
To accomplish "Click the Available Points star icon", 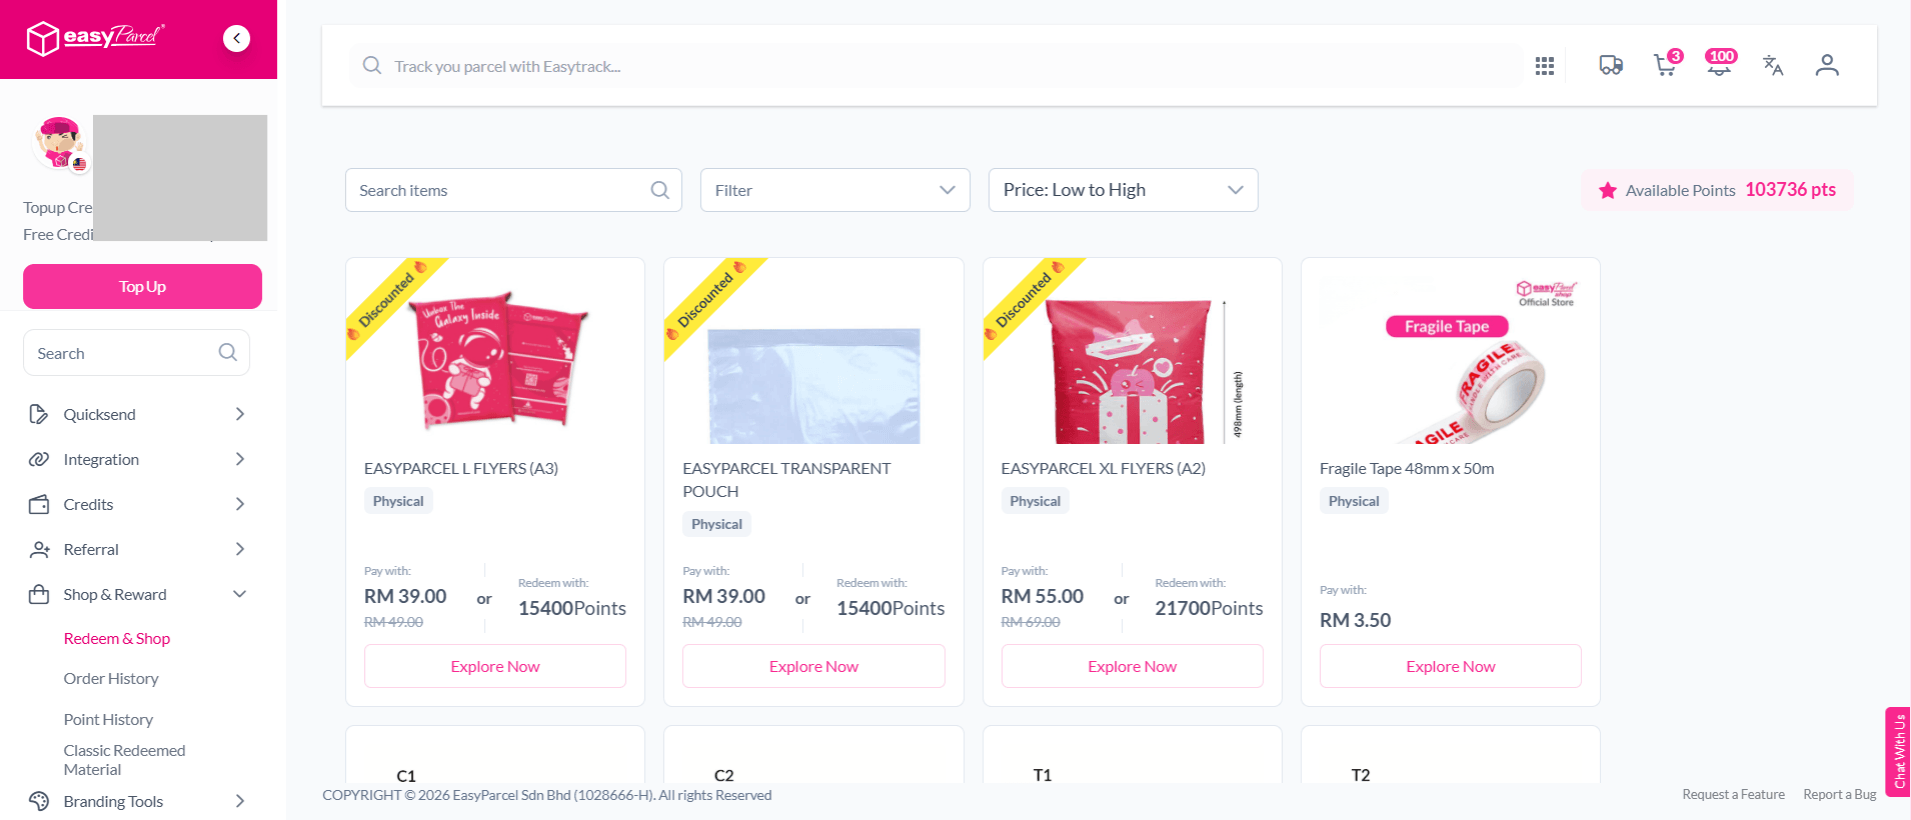I will (1607, 190).
